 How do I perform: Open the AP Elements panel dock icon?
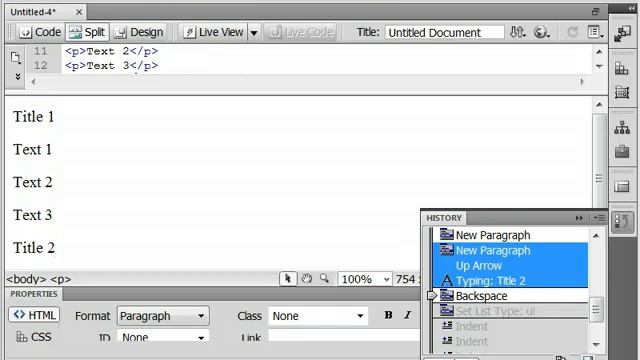(x=622, y=92)
